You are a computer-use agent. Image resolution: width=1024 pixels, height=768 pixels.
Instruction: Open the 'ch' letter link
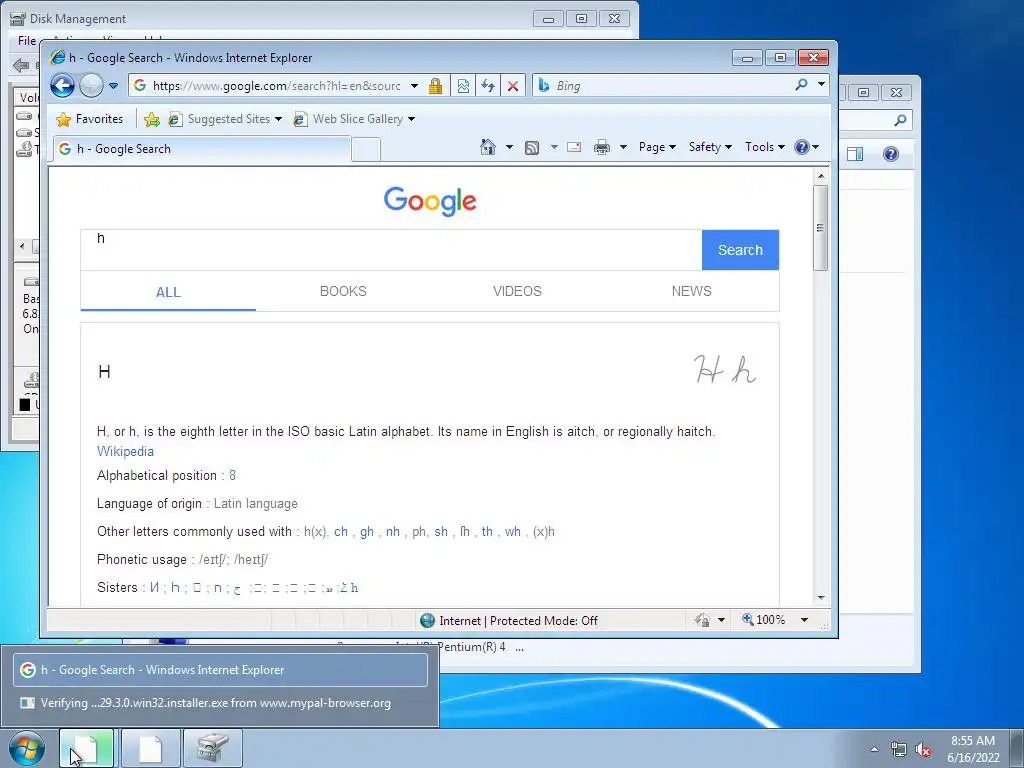click(341, 532)
